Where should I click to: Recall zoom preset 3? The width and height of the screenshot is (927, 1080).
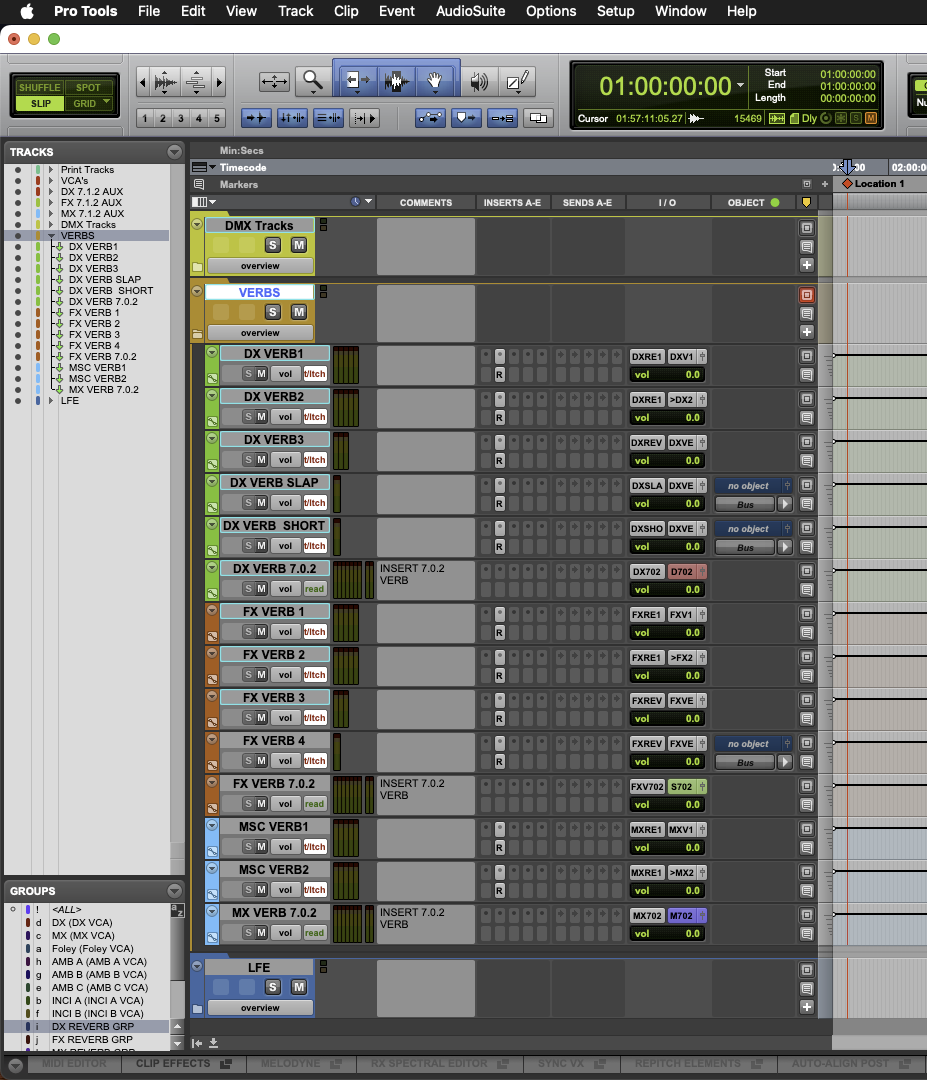pyautogui.click(x=180, y=118)
